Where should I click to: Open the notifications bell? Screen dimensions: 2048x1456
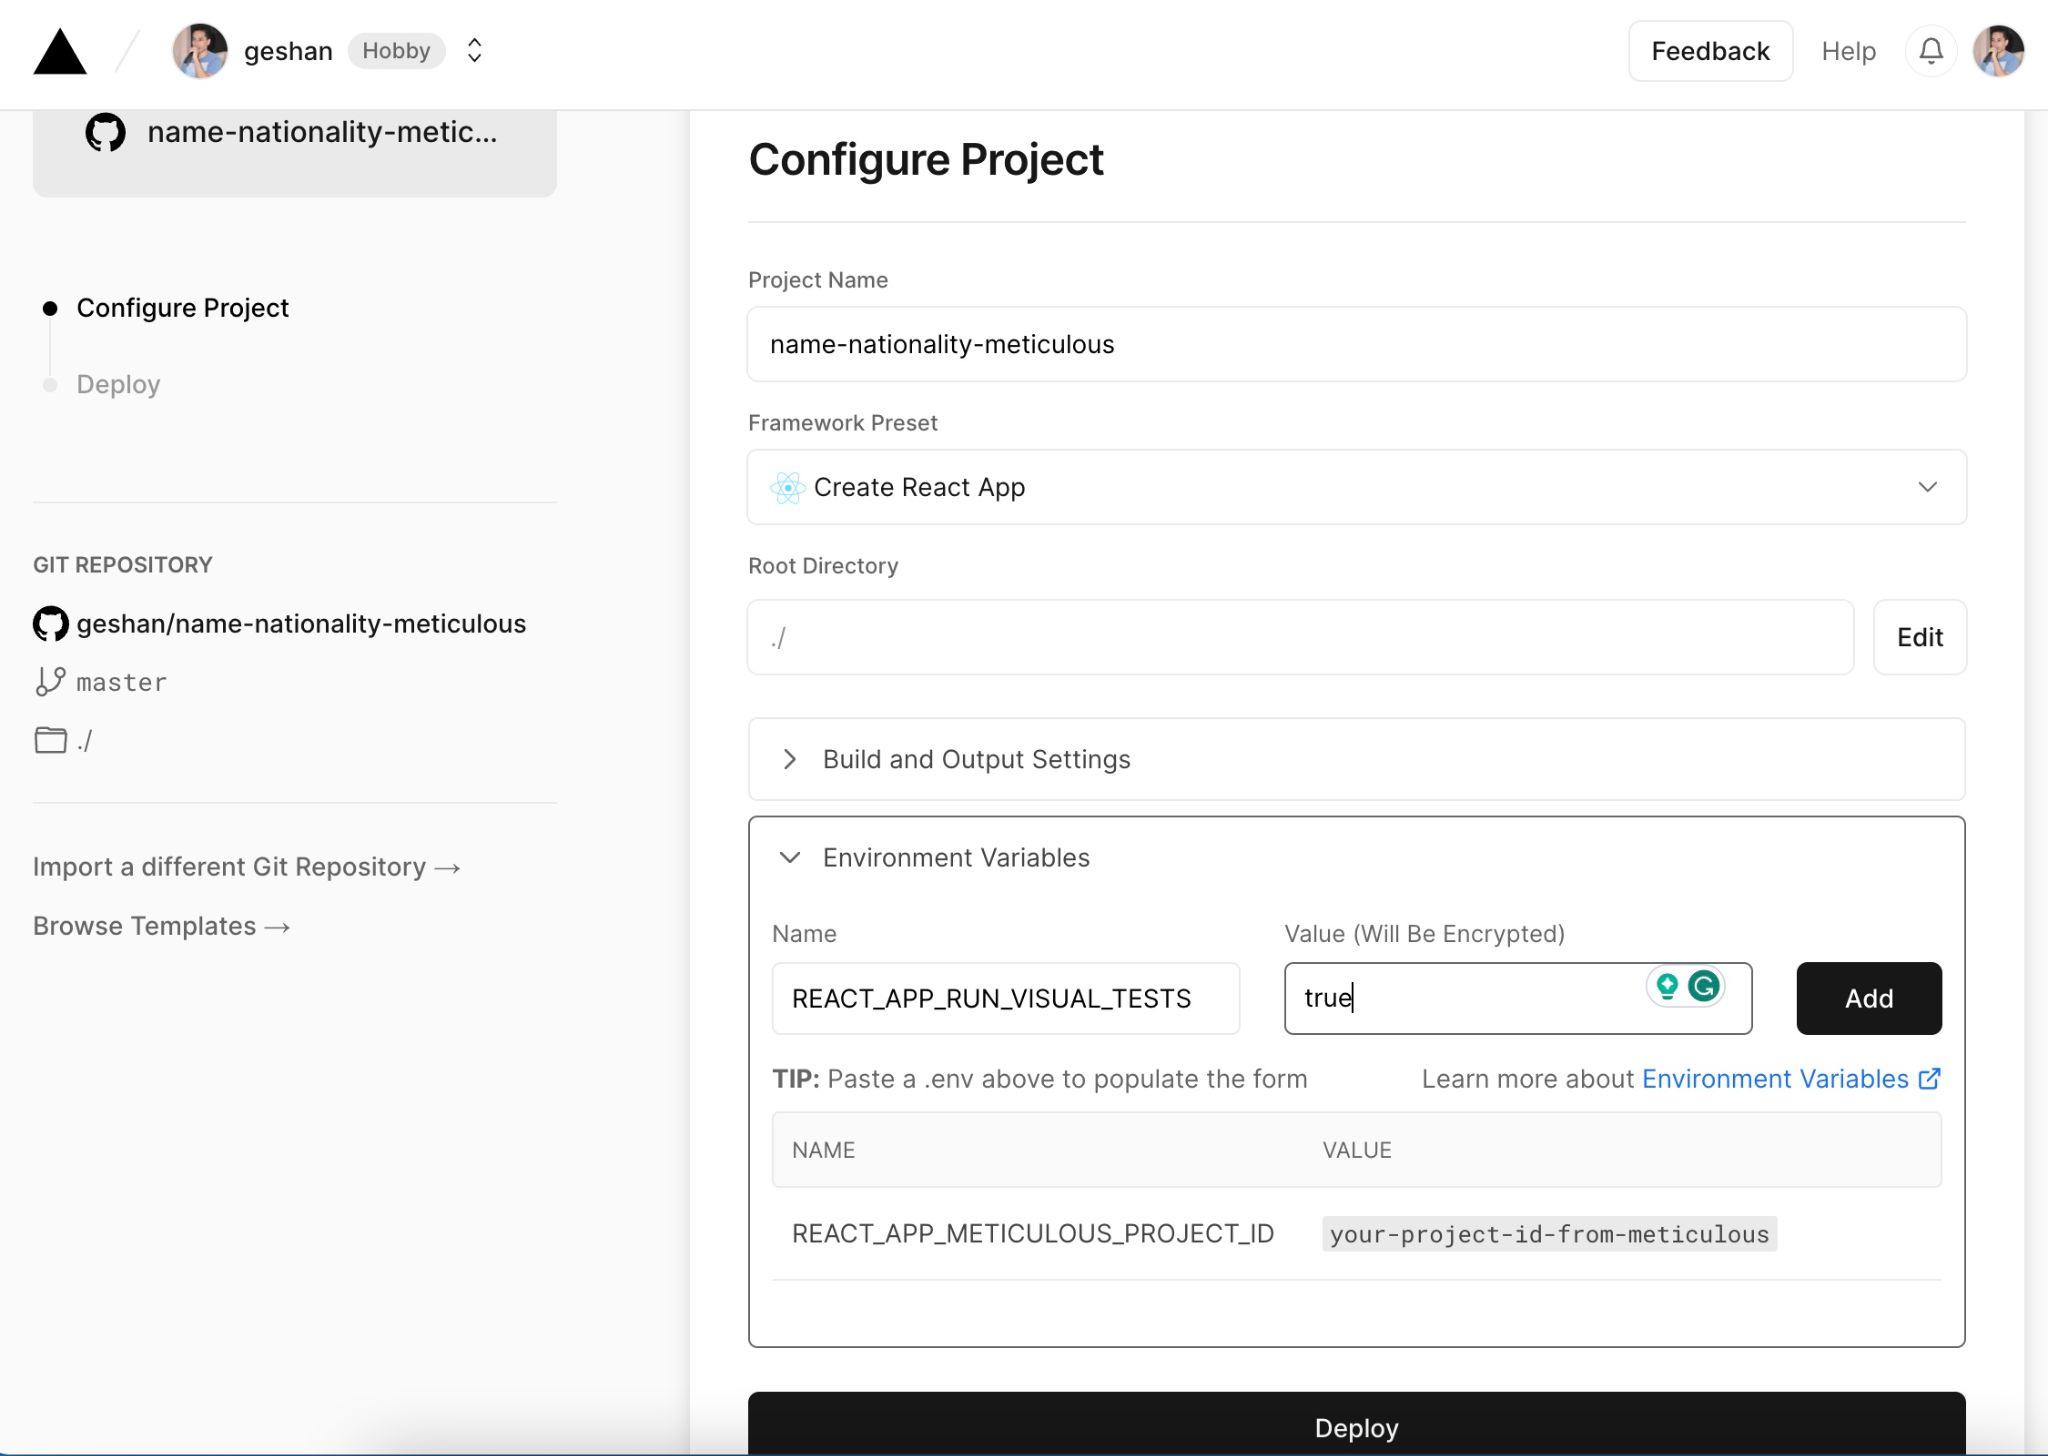click(1931, 51)
